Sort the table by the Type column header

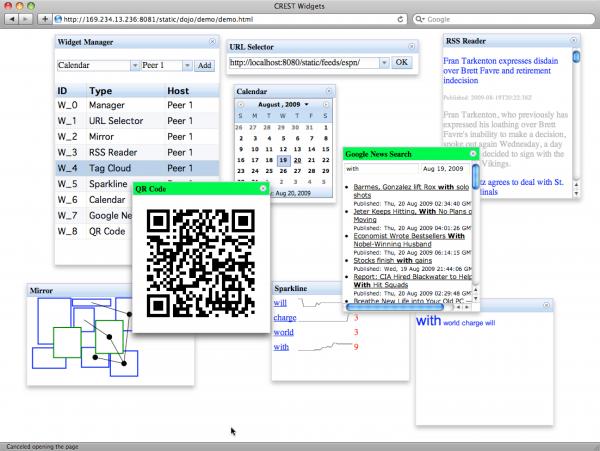click(x=126, y=91)
